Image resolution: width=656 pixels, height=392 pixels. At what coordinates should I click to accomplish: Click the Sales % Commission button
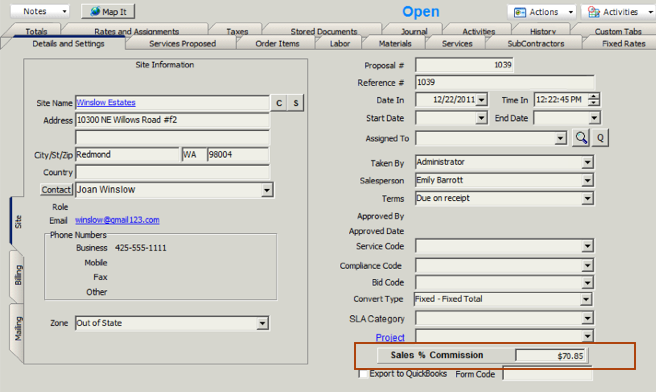(x=437, y=355)
